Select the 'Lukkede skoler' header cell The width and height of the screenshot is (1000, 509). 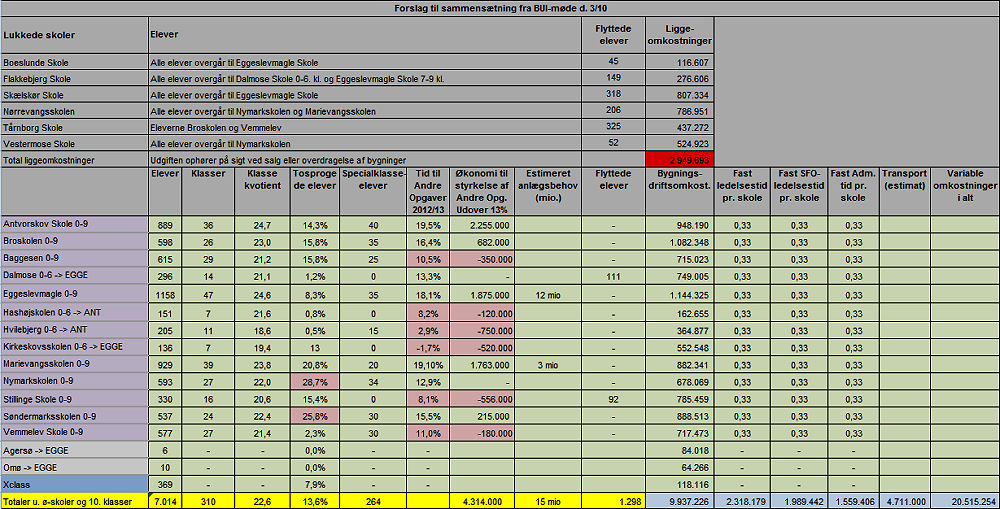click(x=73, y=35)
